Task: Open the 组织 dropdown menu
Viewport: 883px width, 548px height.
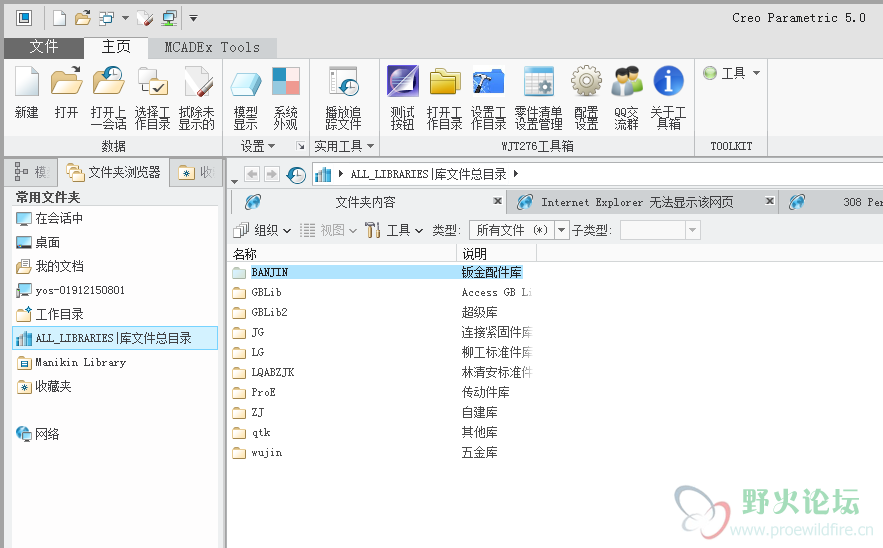Action: 263,230
